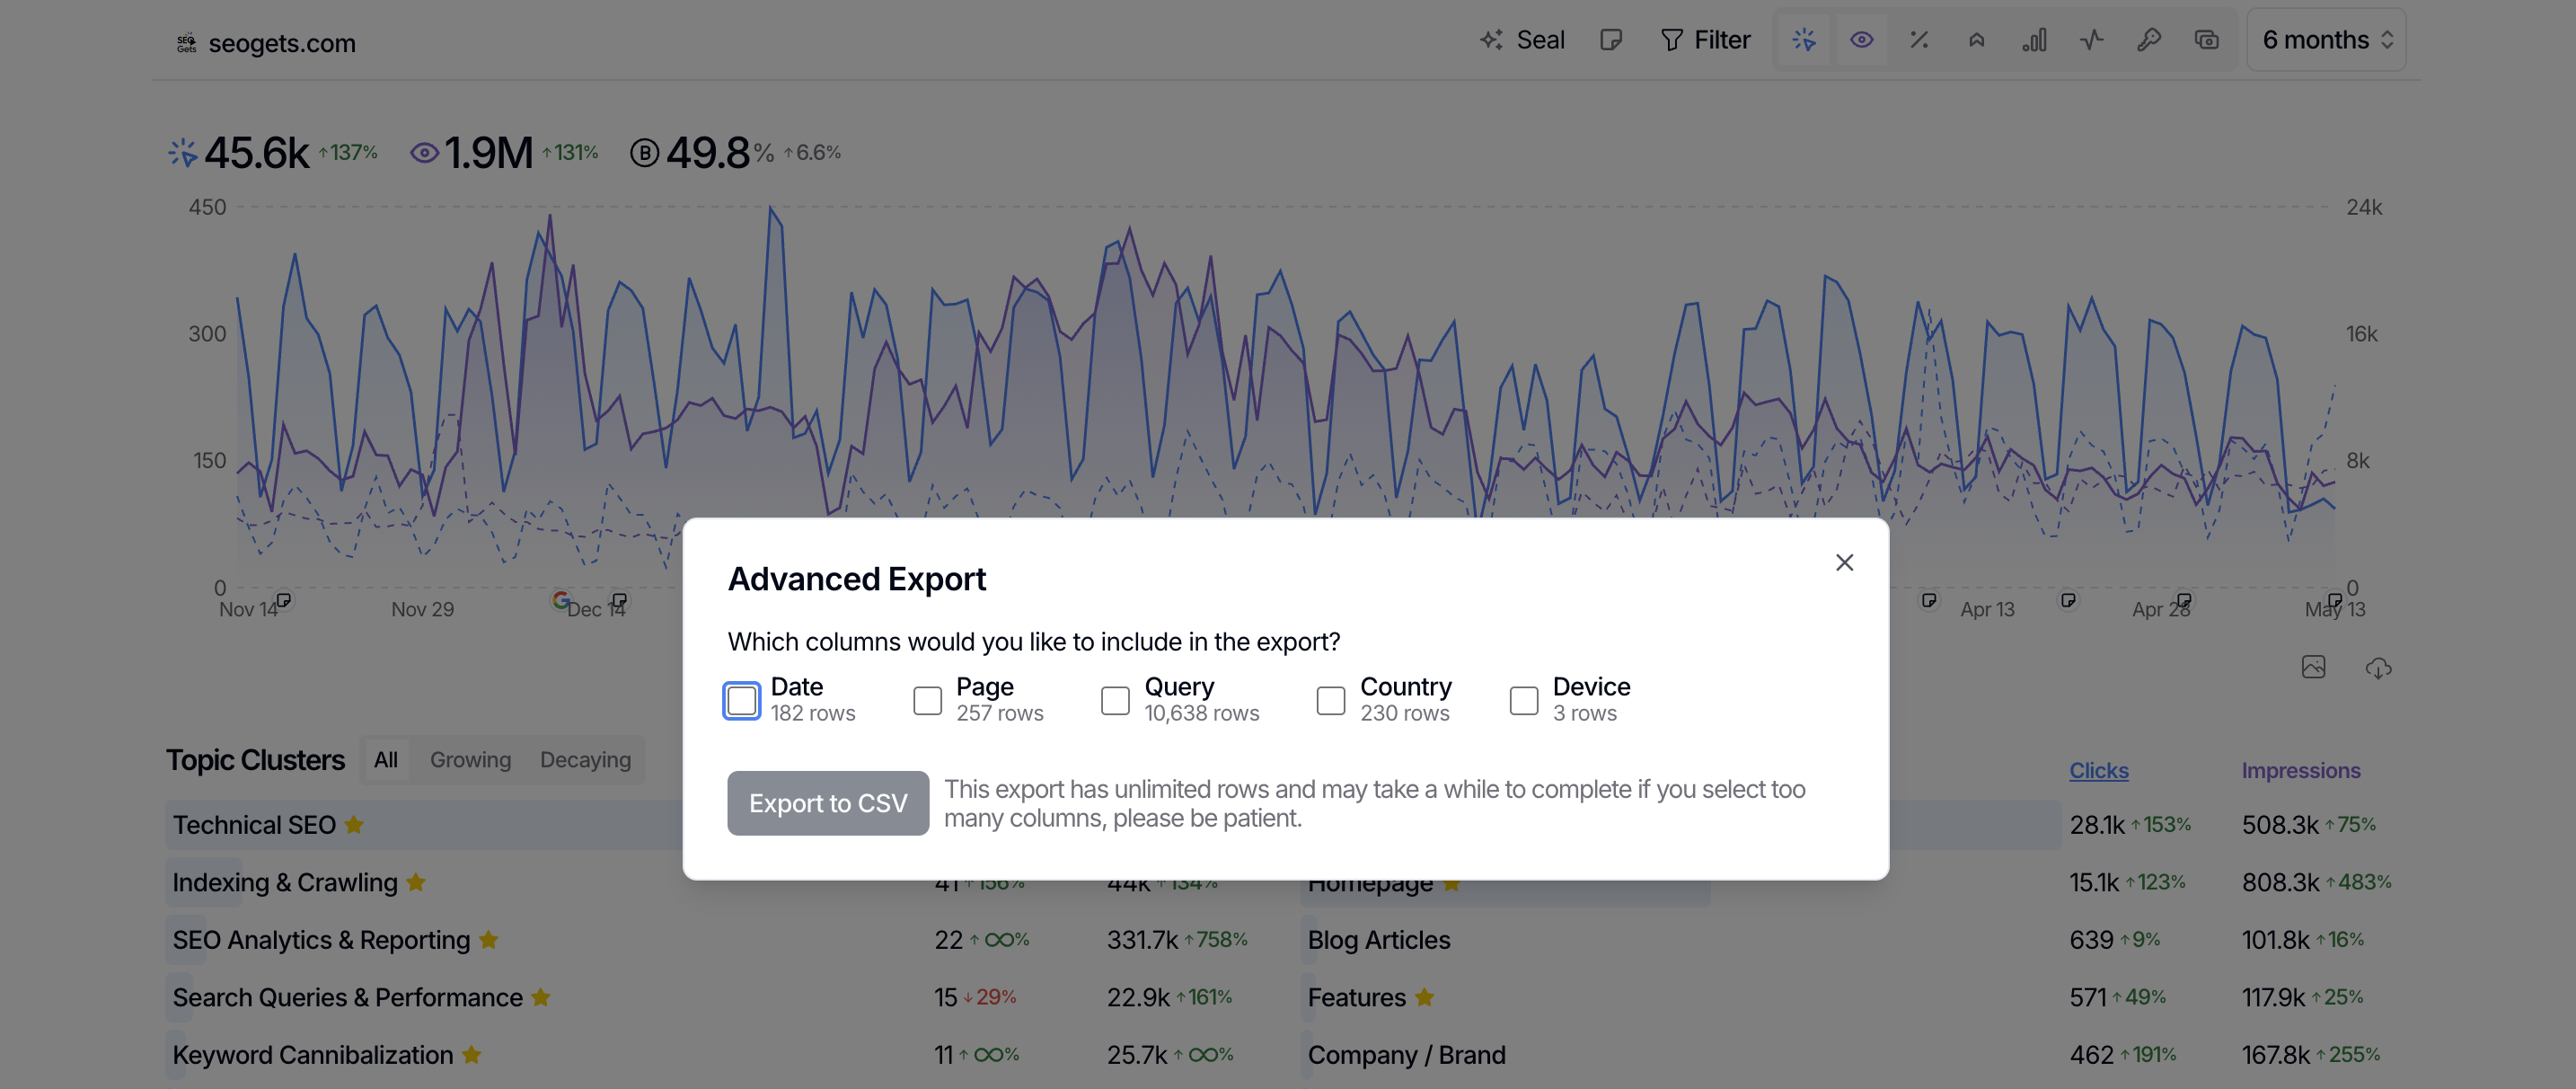Image resolution: width=2576 pixels, height=1089 pixels.
Task: Open the key icon tool
Action: click(x=2148, y=40)
